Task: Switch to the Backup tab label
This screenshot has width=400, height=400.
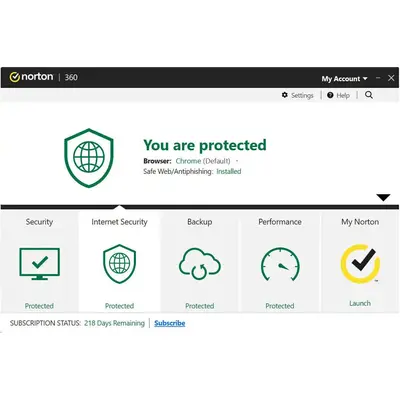Action: coord(200,222)
